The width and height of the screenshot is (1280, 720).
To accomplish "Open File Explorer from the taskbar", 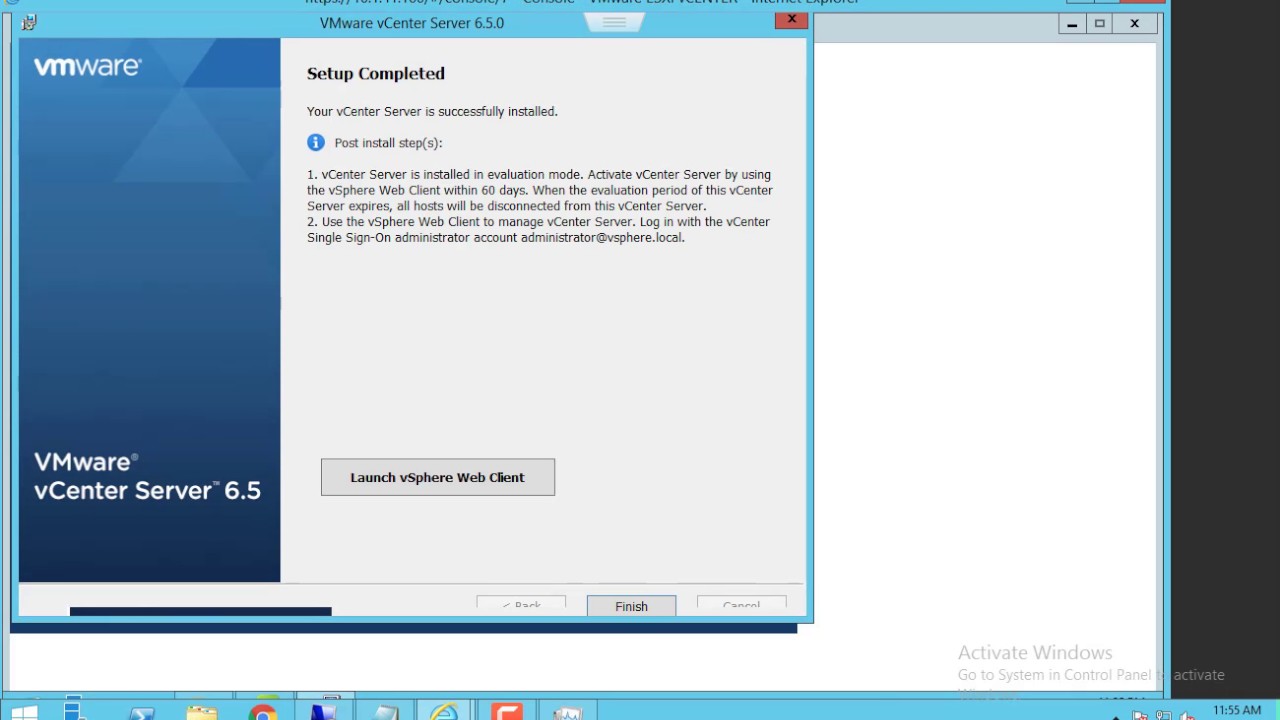I will pos(202,712).
